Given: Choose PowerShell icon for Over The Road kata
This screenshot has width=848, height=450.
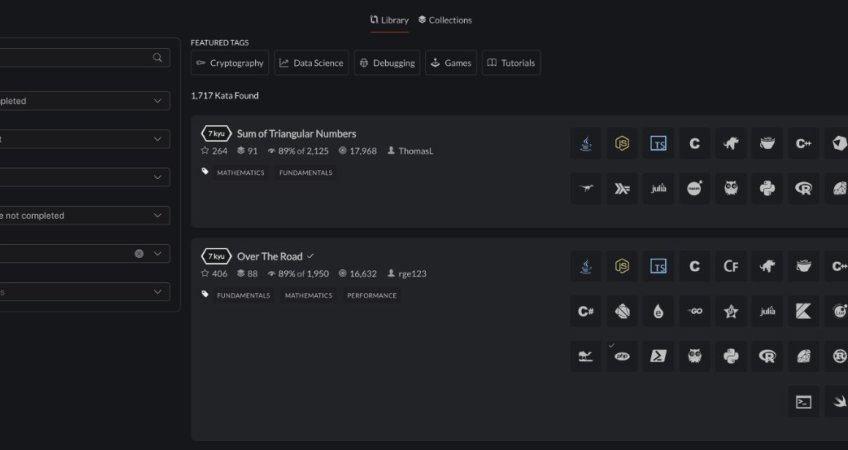Looking at the screenshot, I should (x=658, y=355).
